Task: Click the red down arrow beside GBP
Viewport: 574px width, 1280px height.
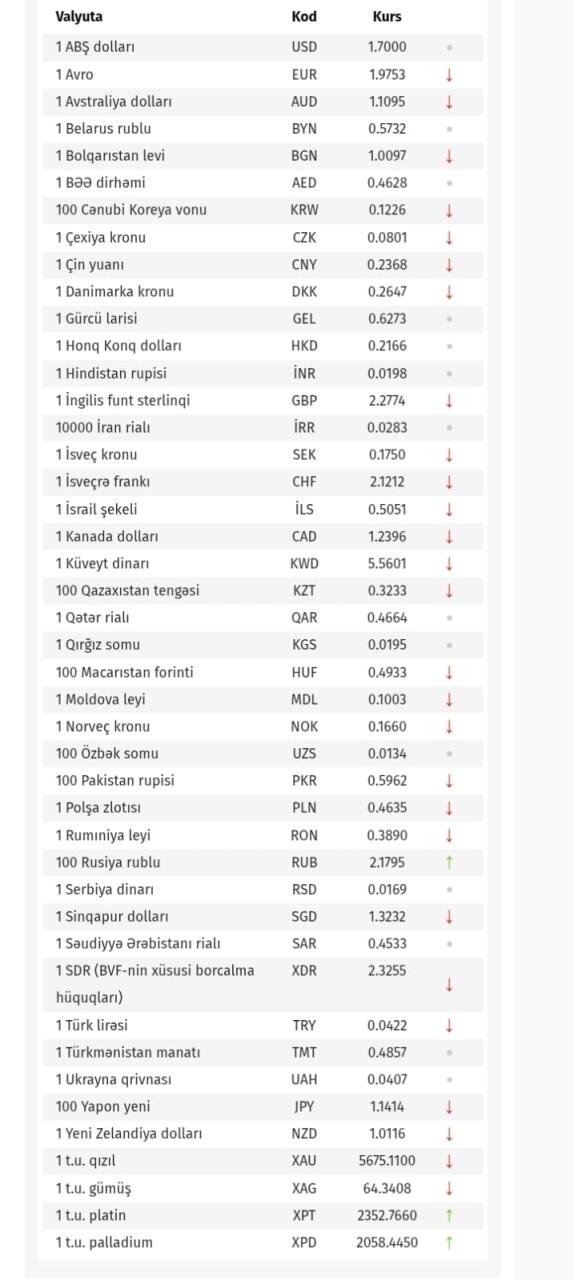Action: coord(449,400)
